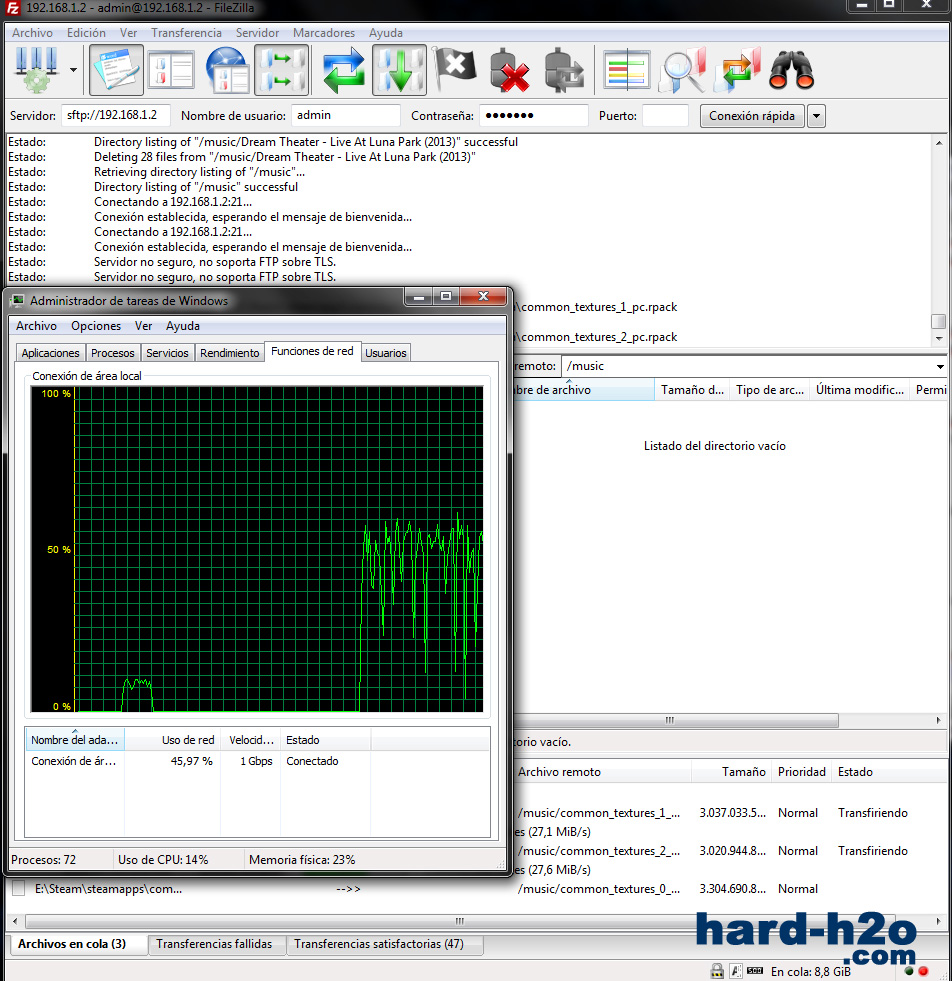Tick the checkbox beside E:\Steam\steamapps queue item

[19, 888]
